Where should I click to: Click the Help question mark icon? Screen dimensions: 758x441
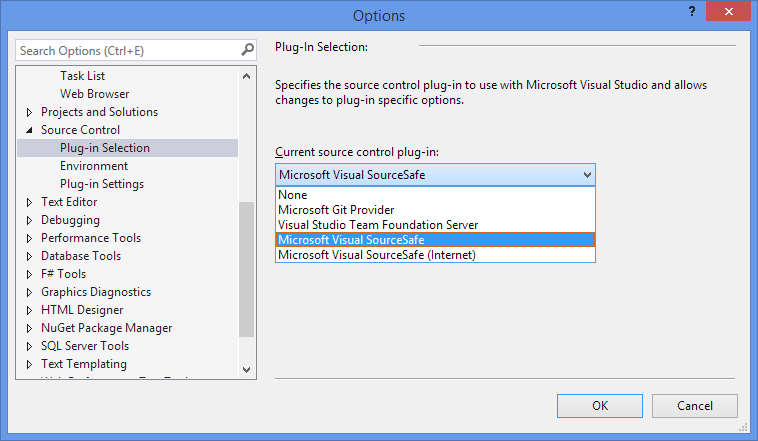[692, 13]
